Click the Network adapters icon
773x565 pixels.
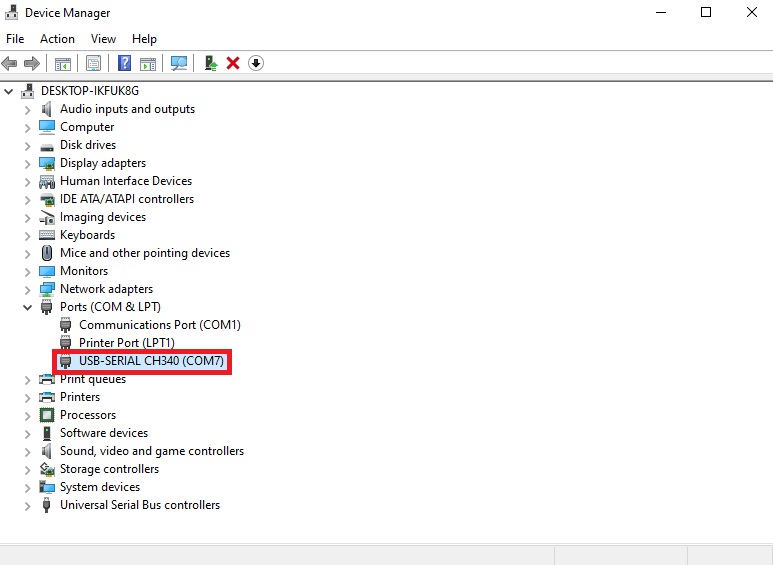[x=47, y=289]
